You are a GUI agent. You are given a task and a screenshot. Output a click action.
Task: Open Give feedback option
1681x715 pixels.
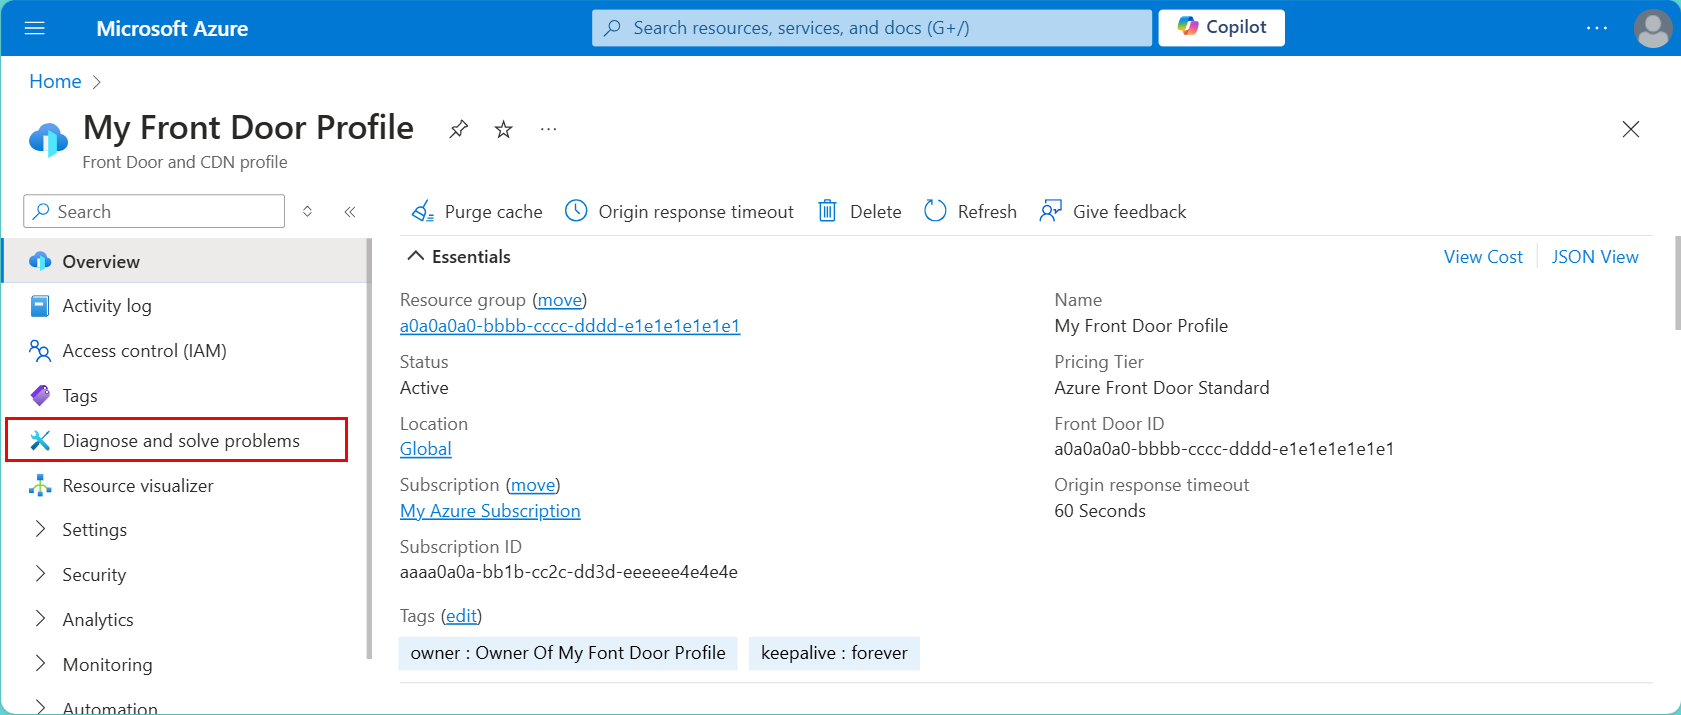1112,211
